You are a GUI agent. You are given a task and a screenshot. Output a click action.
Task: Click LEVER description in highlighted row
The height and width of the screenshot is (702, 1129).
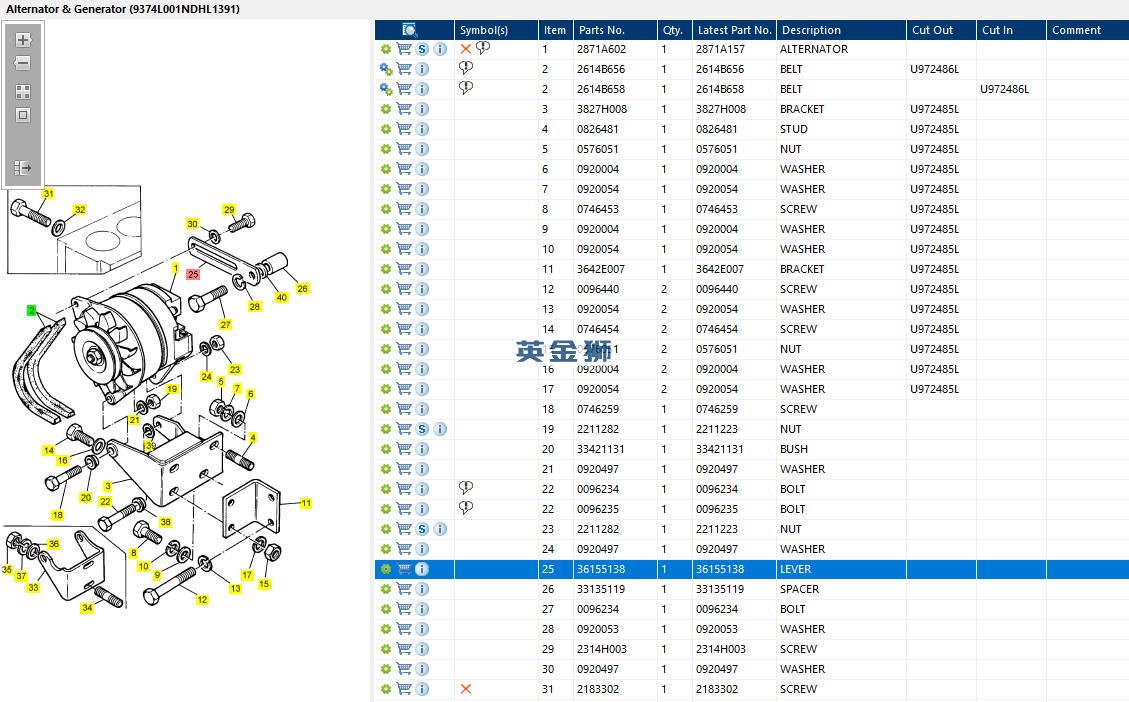(x=796, y=569)
